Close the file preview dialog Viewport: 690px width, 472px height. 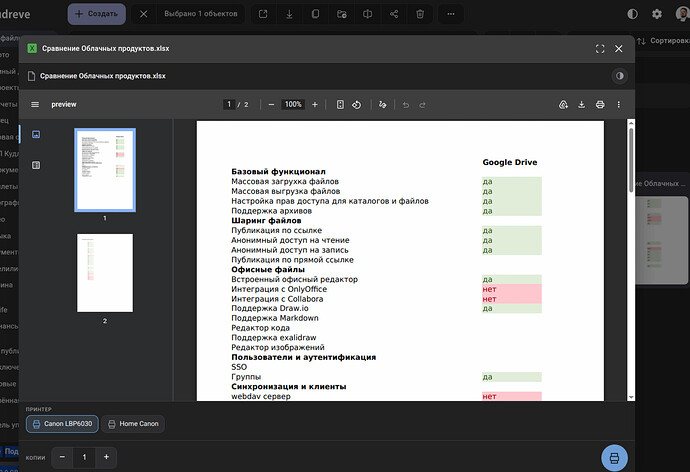619,49
